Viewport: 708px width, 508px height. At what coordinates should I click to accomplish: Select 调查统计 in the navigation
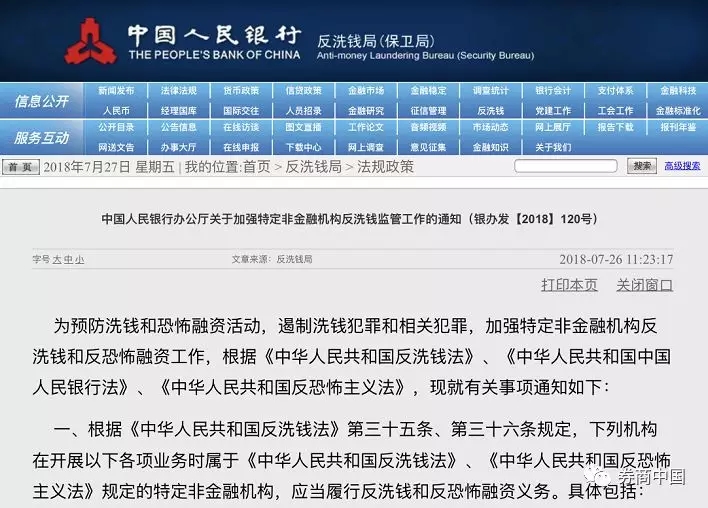tap(490, 91)
